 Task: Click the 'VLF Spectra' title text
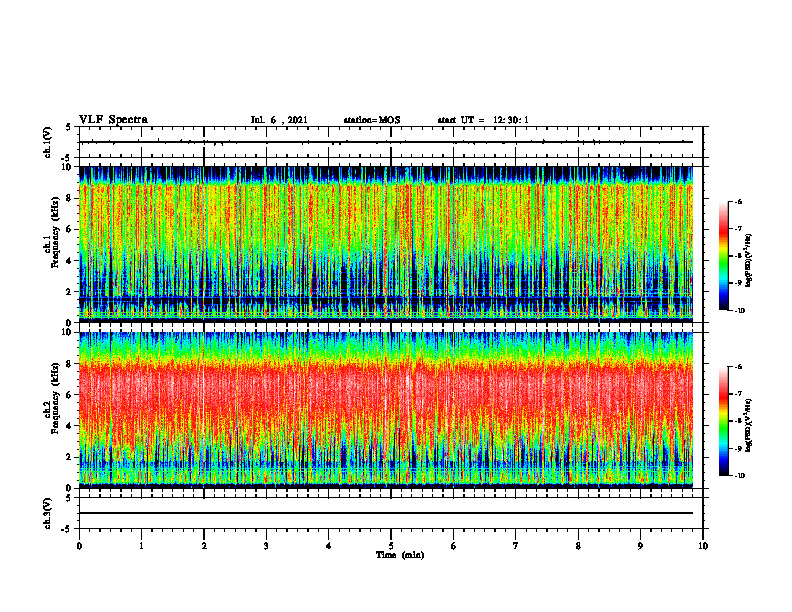[x=113, y=120]
